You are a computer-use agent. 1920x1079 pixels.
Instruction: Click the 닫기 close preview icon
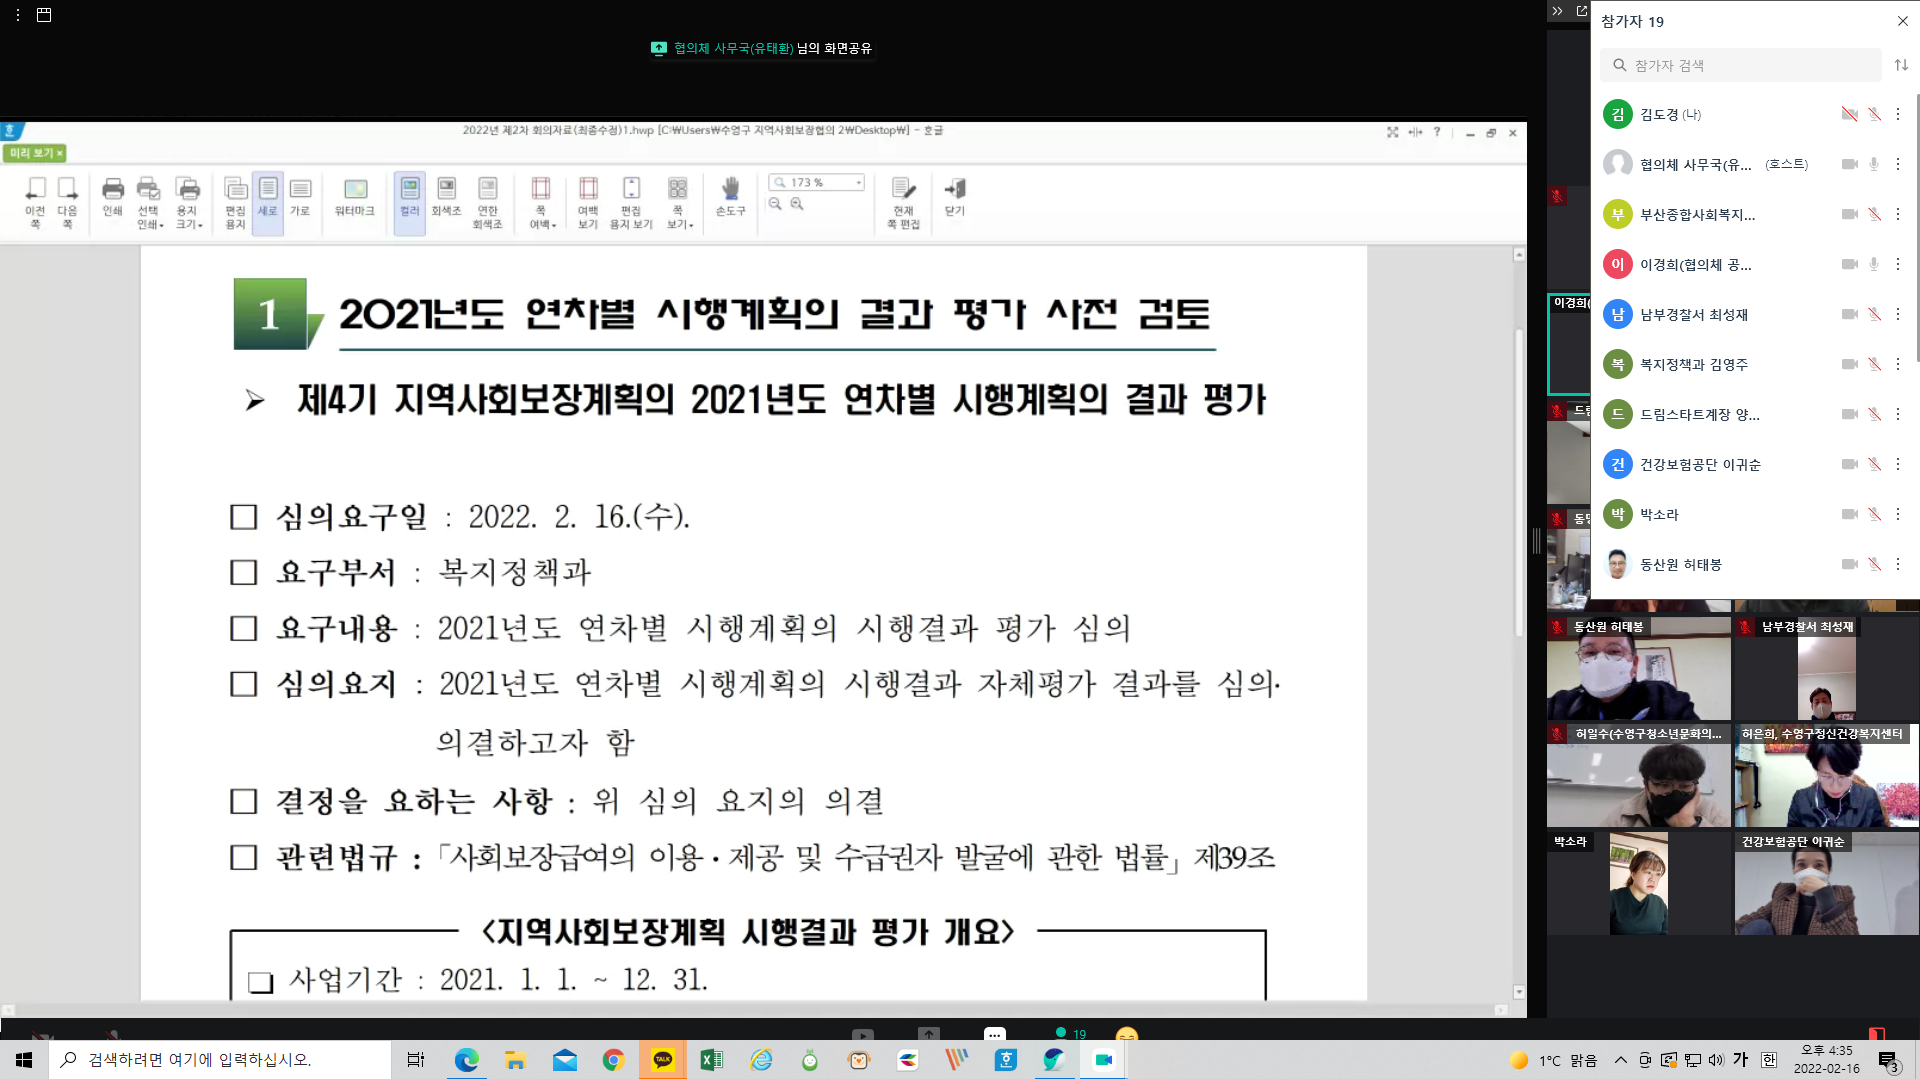955,197
